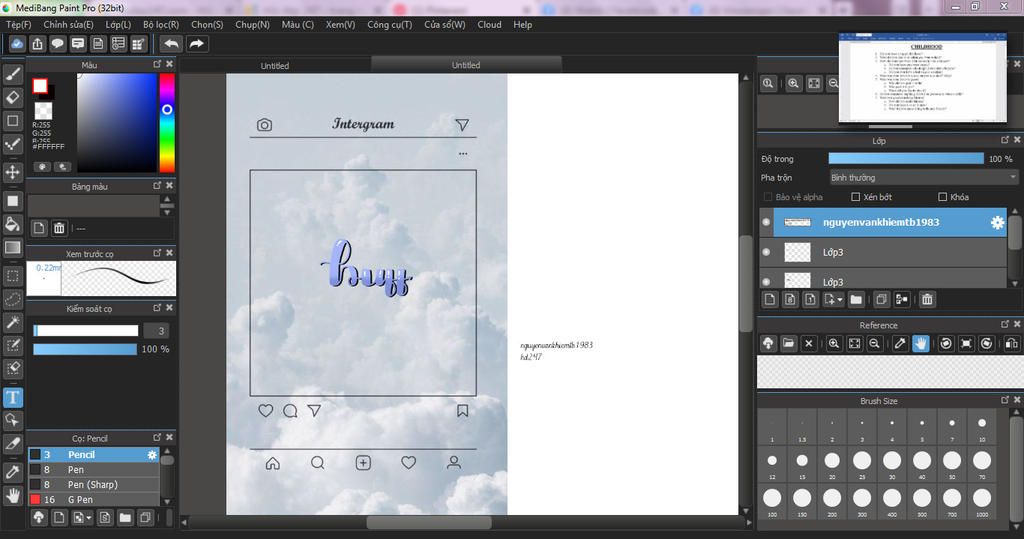1024x539 pixels.
Task: Select the Bucket fill tool
Action: (12, 224)
